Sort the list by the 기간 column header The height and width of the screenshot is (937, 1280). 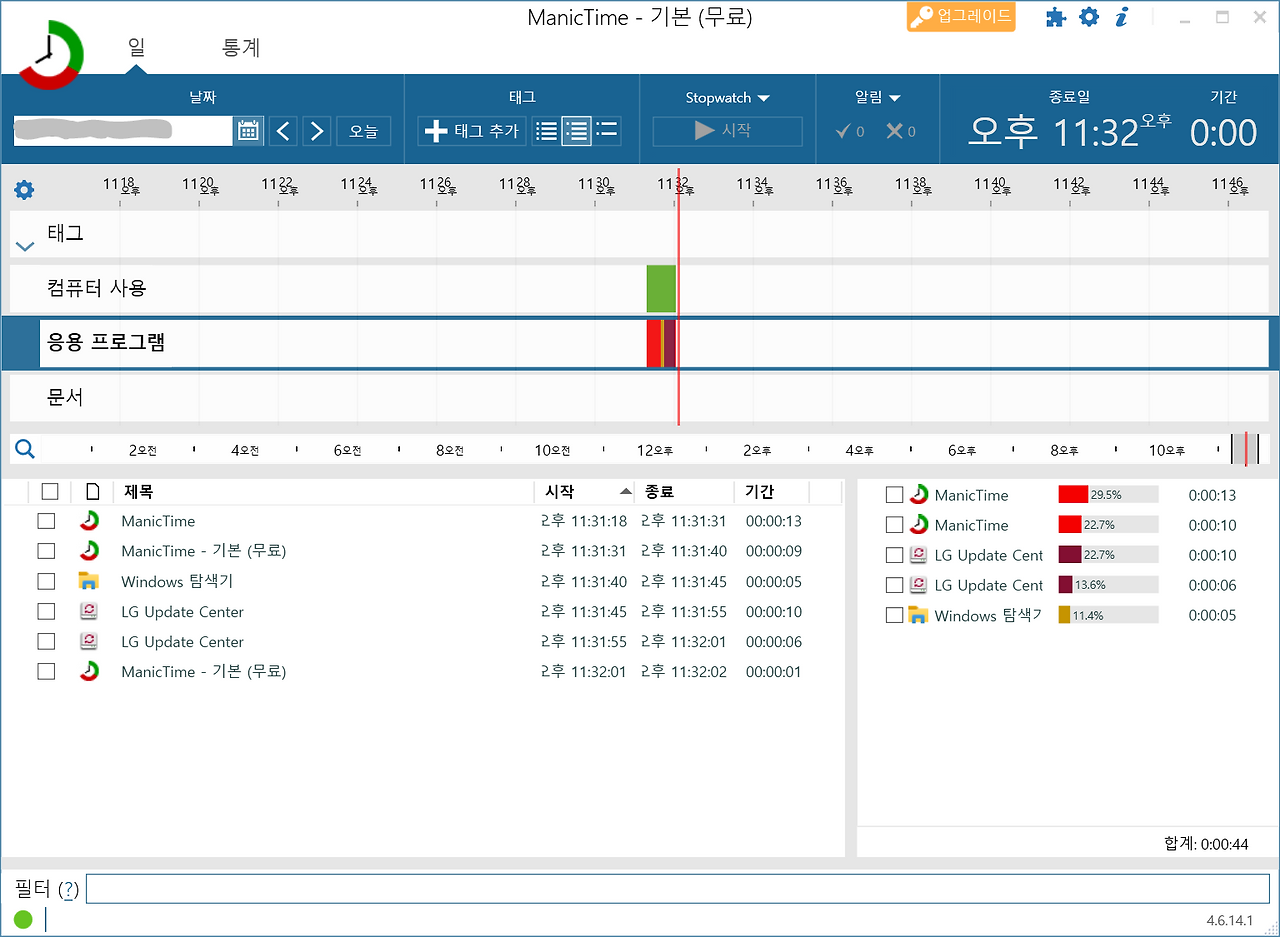point(760,491)
